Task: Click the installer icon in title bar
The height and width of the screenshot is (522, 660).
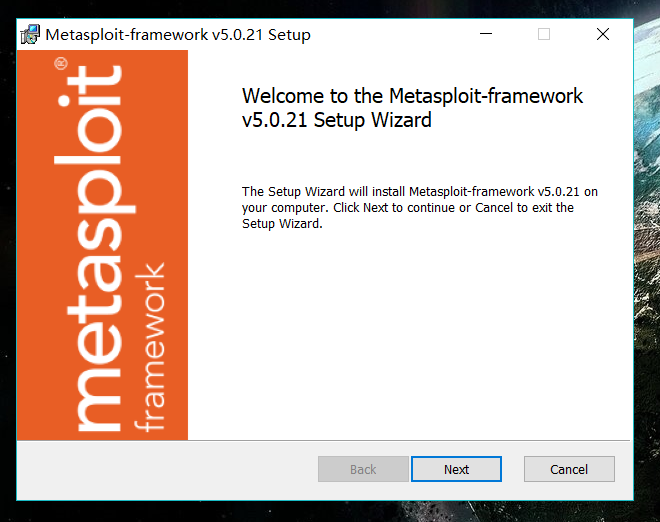Action: point(30,34)
